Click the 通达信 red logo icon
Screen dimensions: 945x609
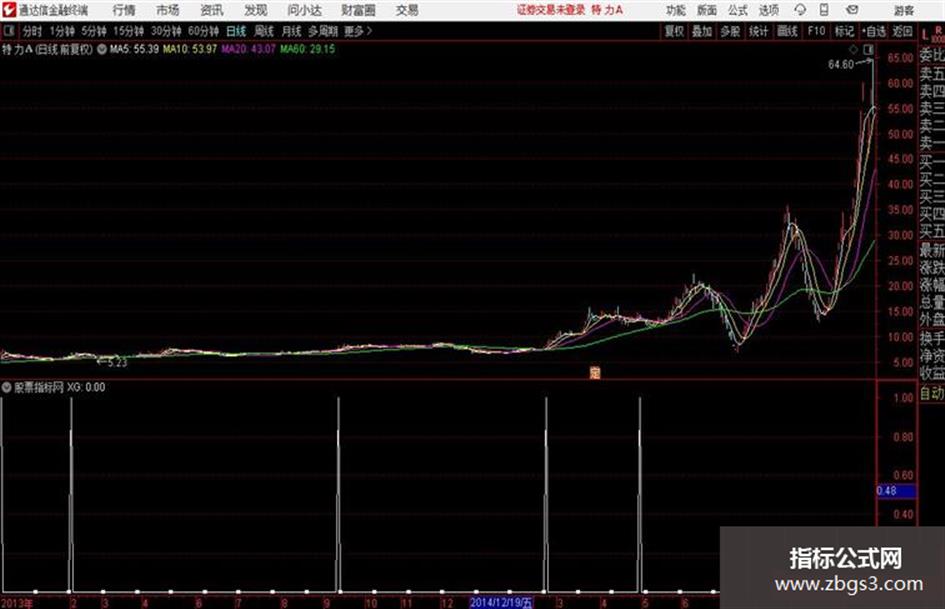tap(9, 10)
